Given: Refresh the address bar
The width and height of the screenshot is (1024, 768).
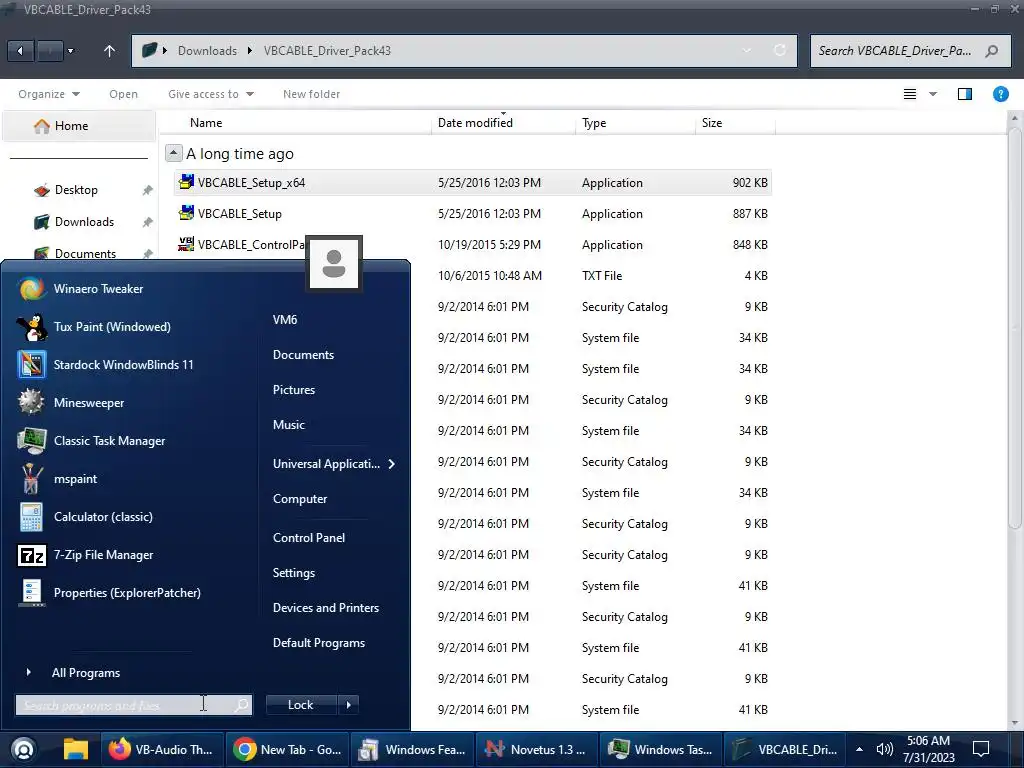Looking at the screenshot, I should pos(780,50).
